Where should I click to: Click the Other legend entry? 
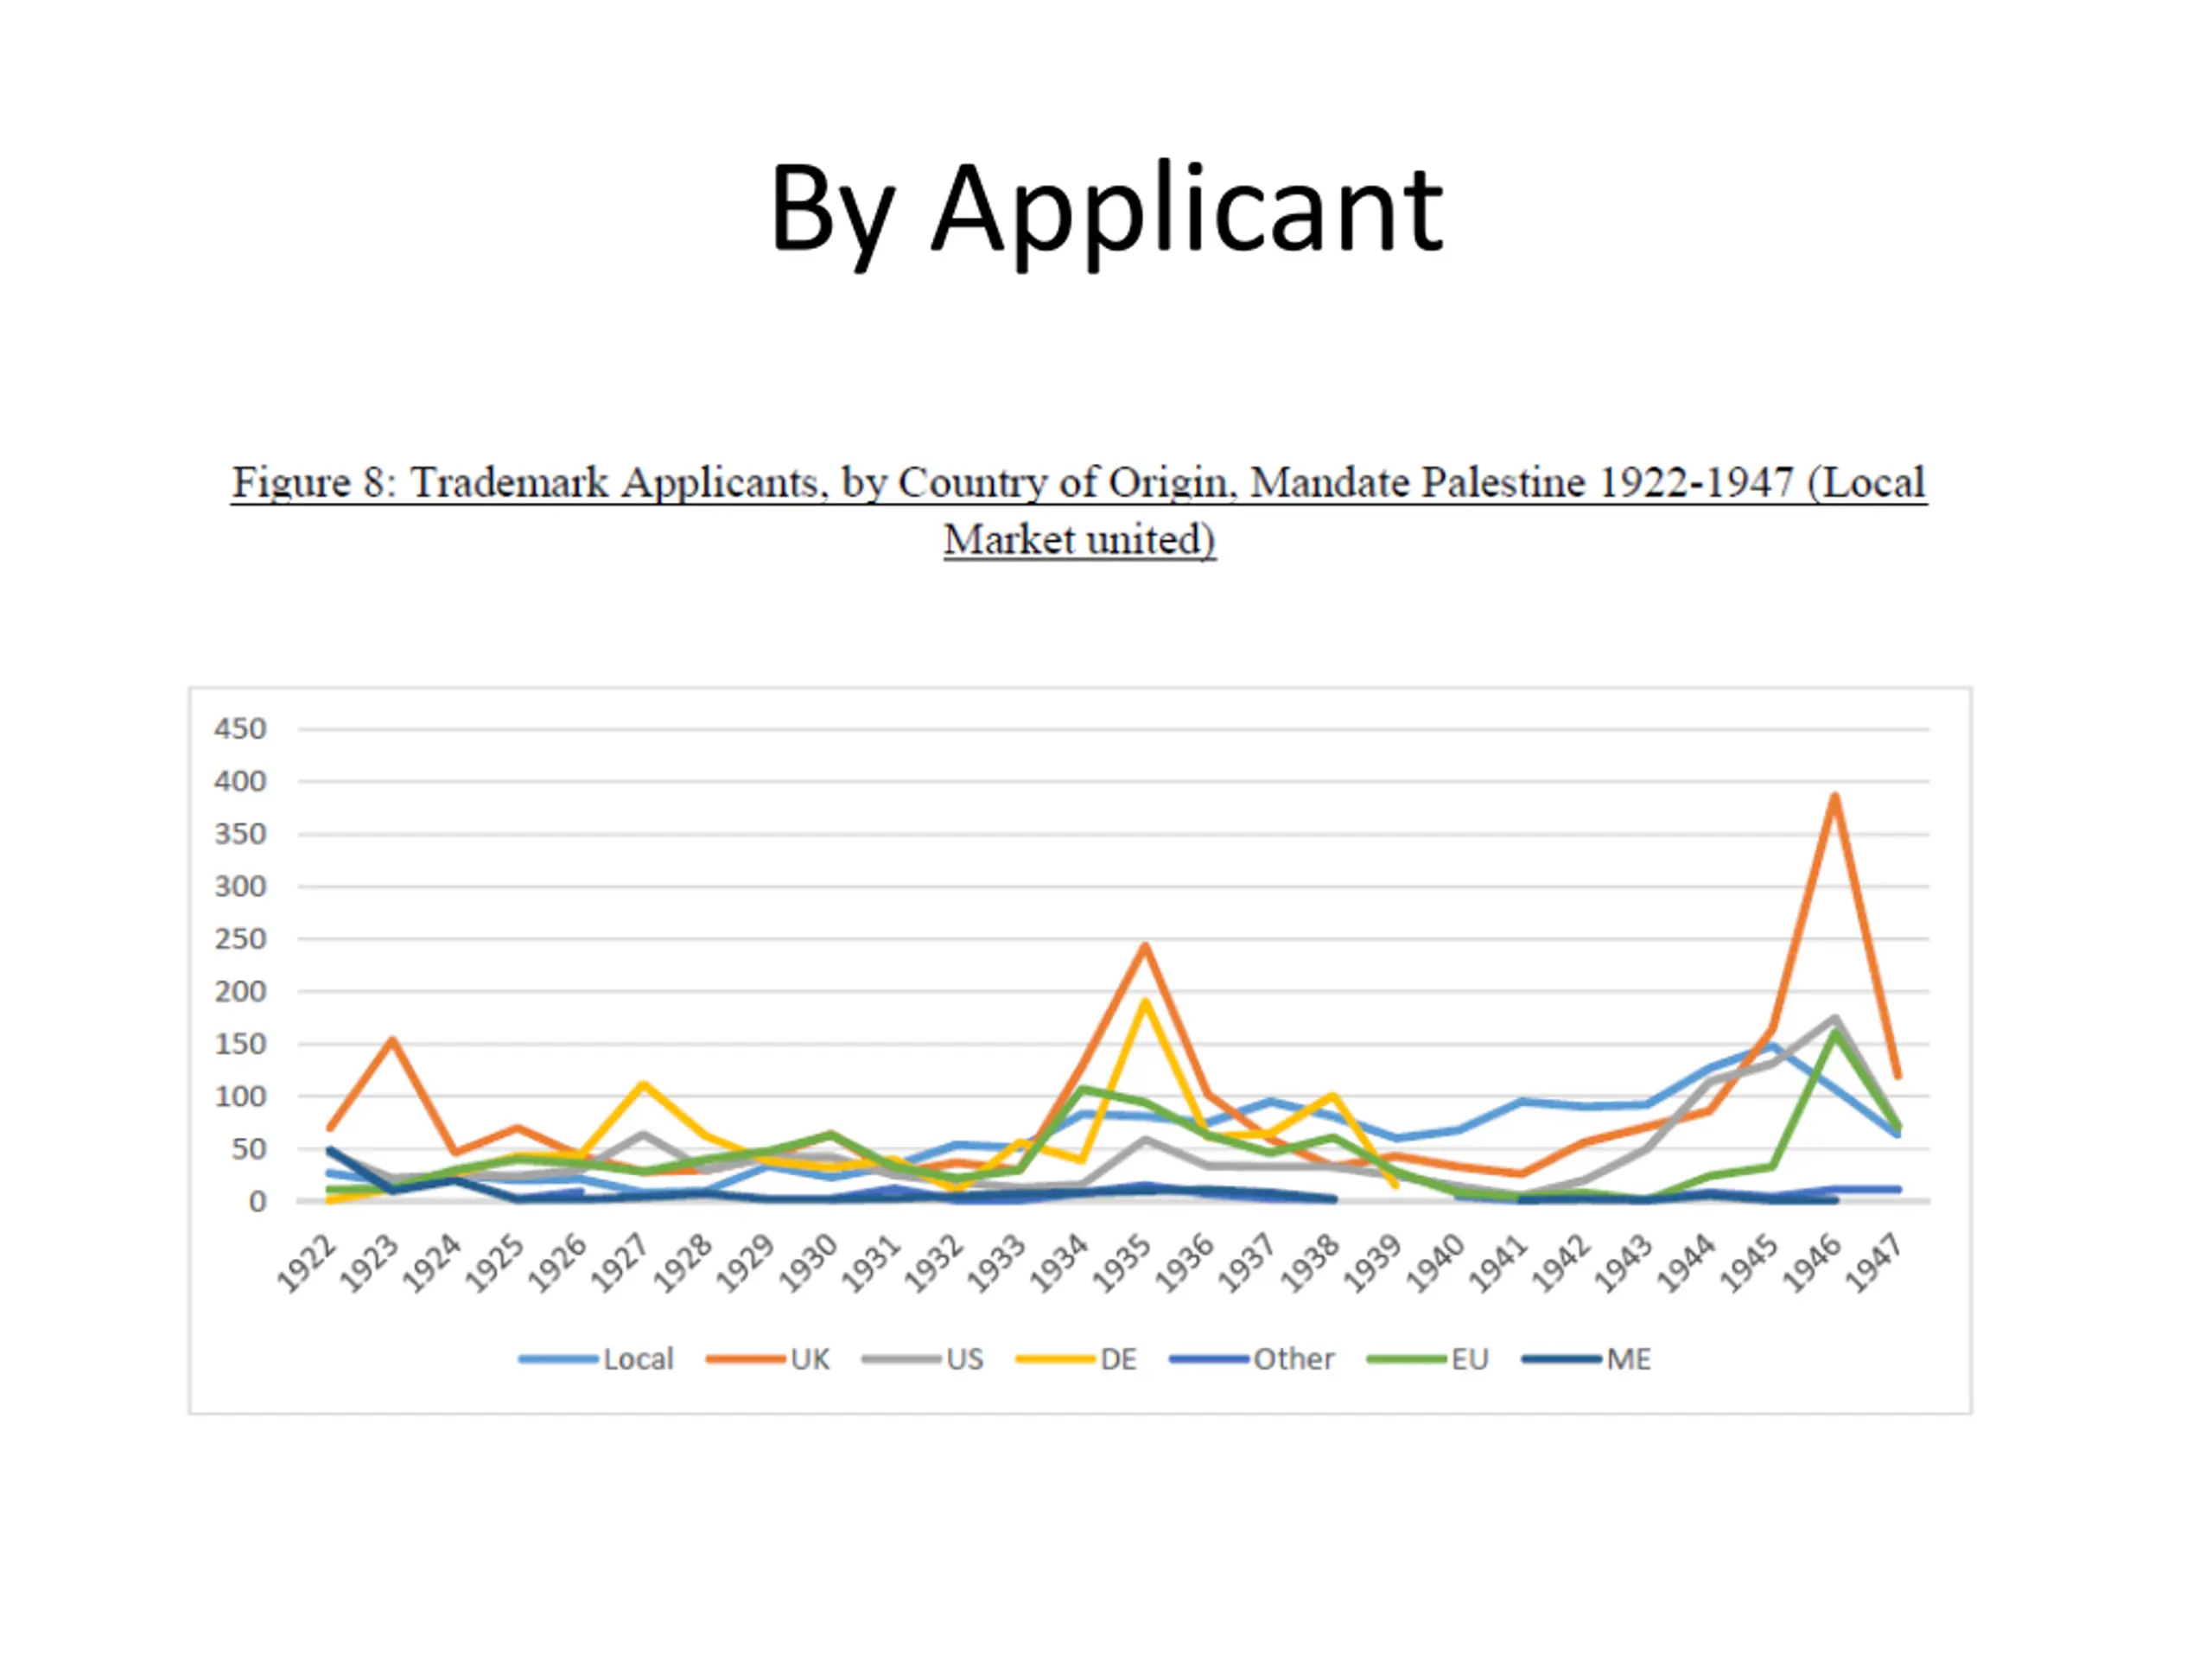1252,1359
